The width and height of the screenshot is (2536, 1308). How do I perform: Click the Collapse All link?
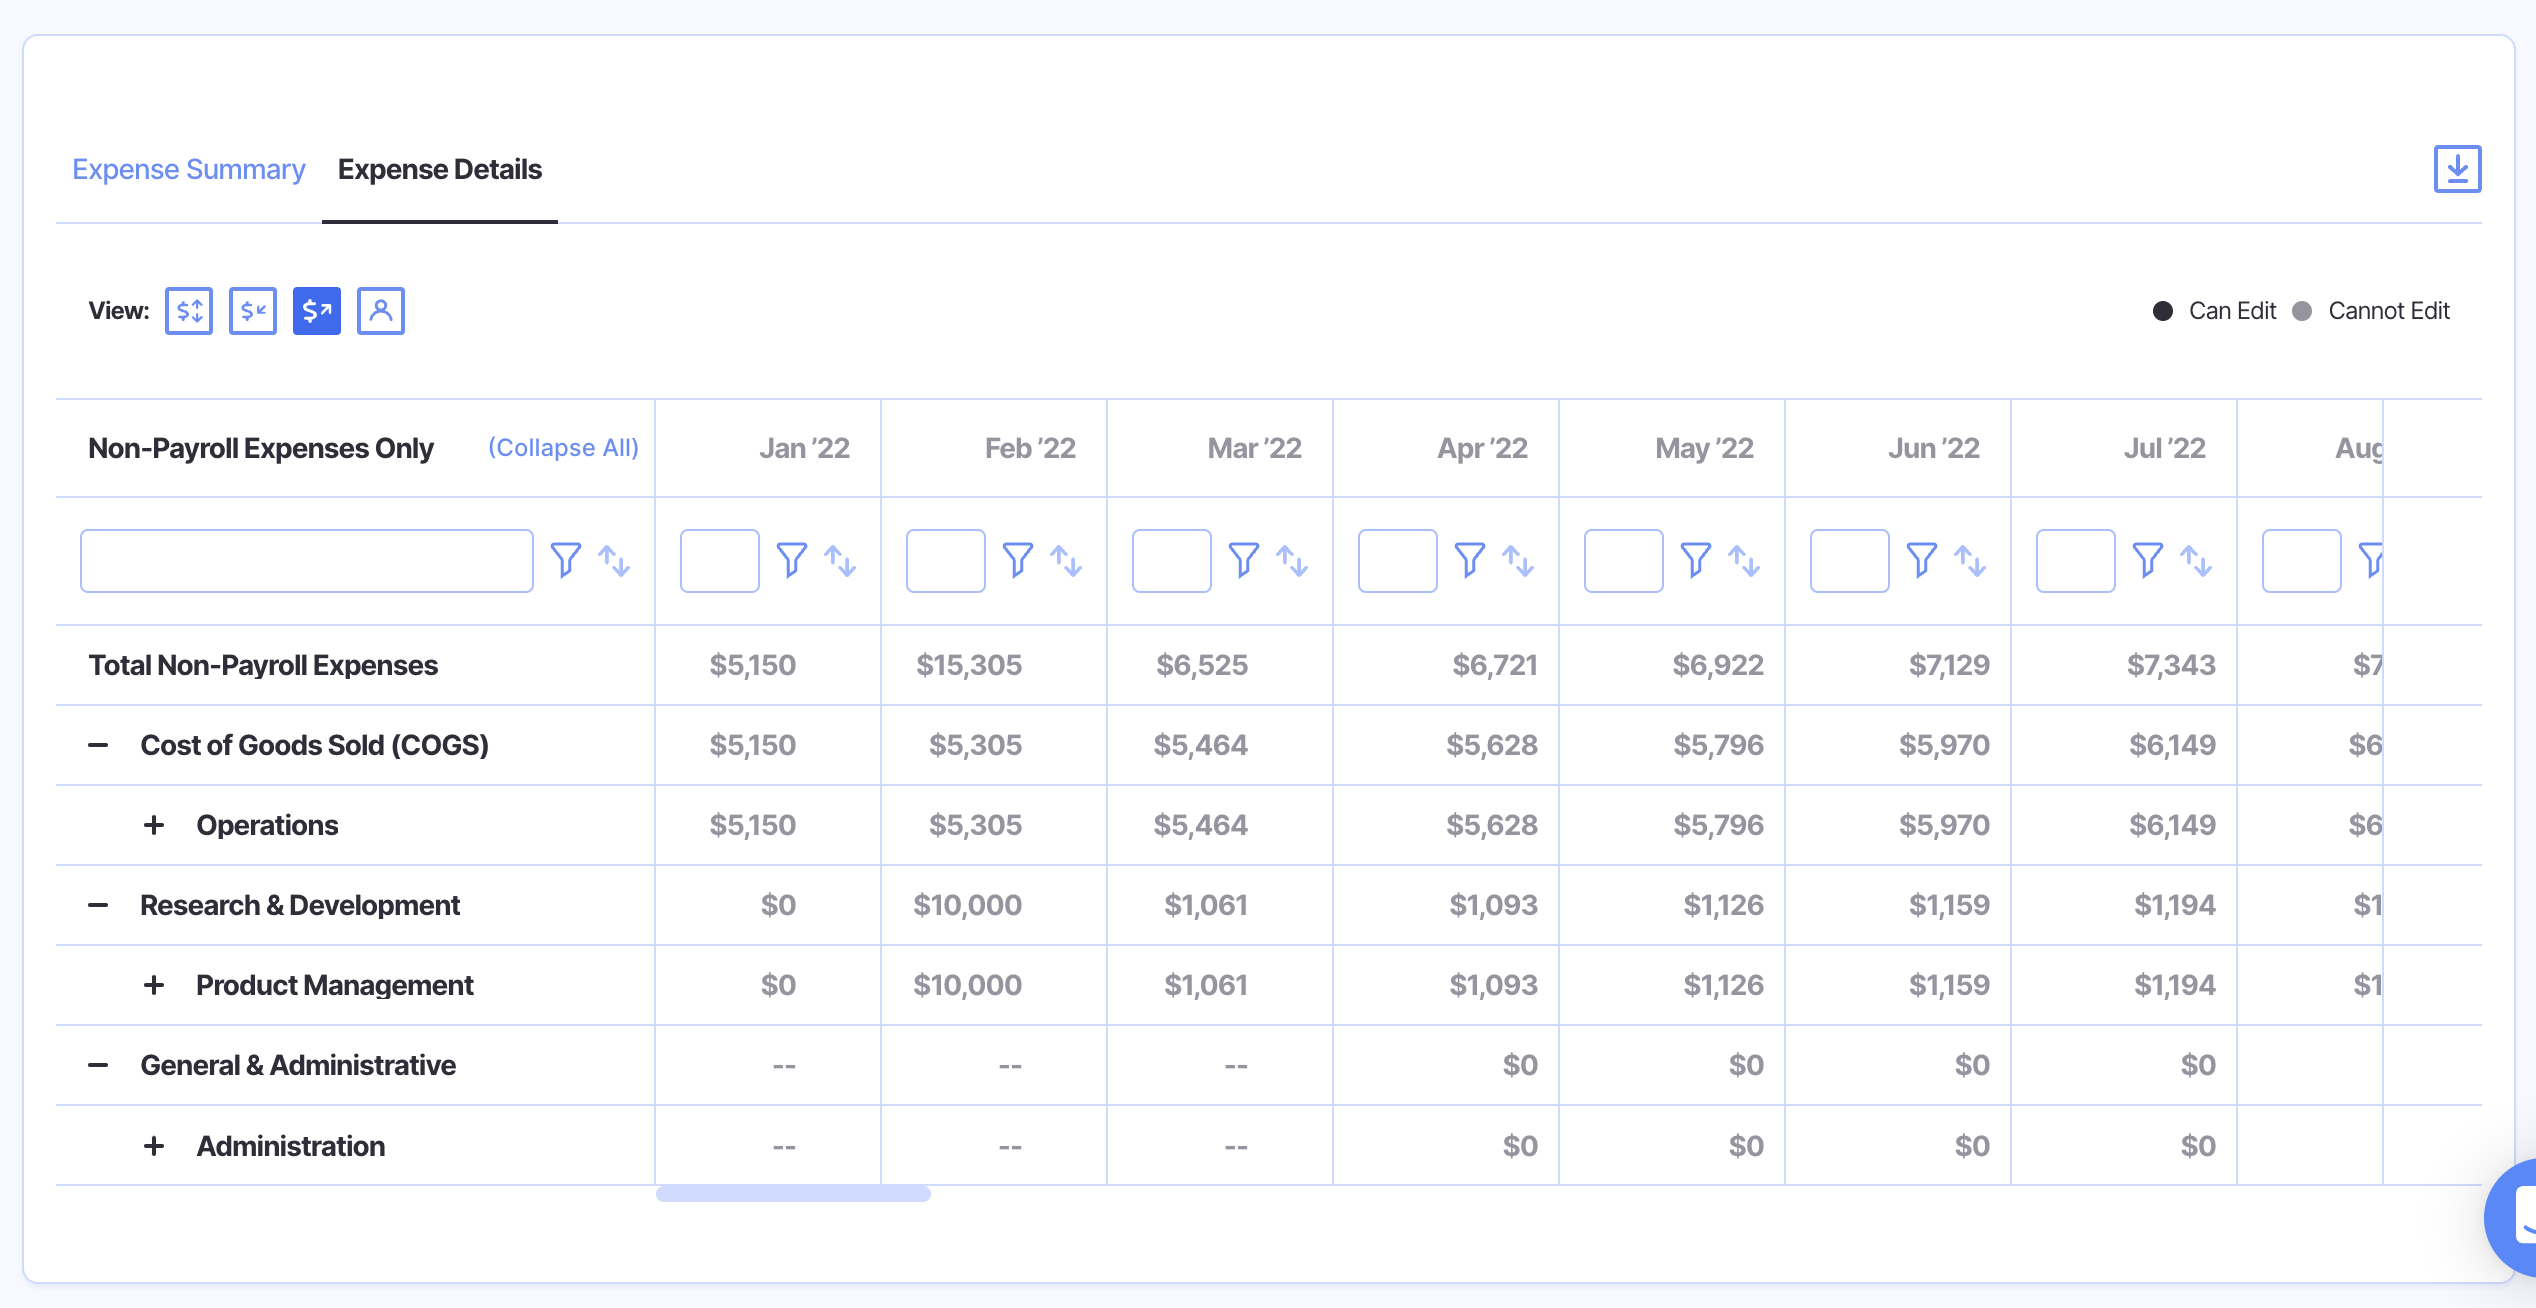coord(563,448)
